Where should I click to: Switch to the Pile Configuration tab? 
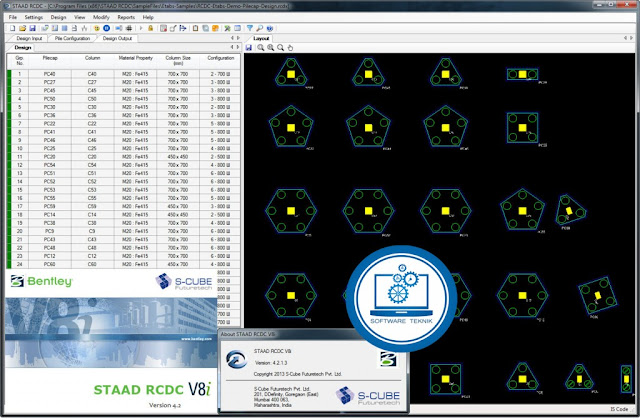(x=72, y=38)
